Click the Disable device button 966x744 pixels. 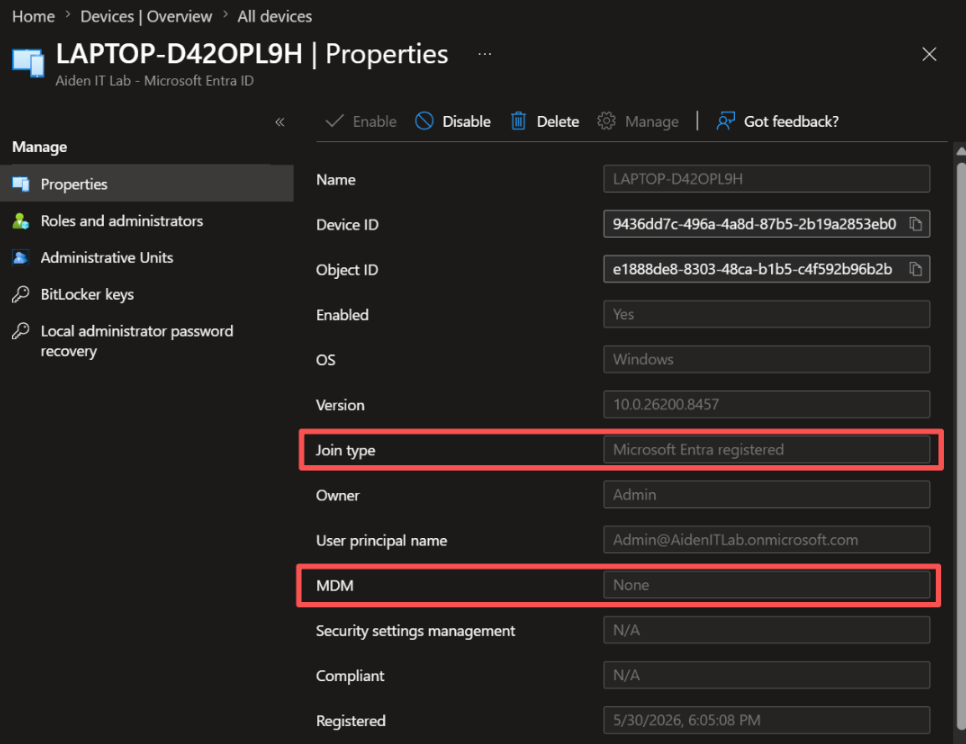tap(453, 121)
